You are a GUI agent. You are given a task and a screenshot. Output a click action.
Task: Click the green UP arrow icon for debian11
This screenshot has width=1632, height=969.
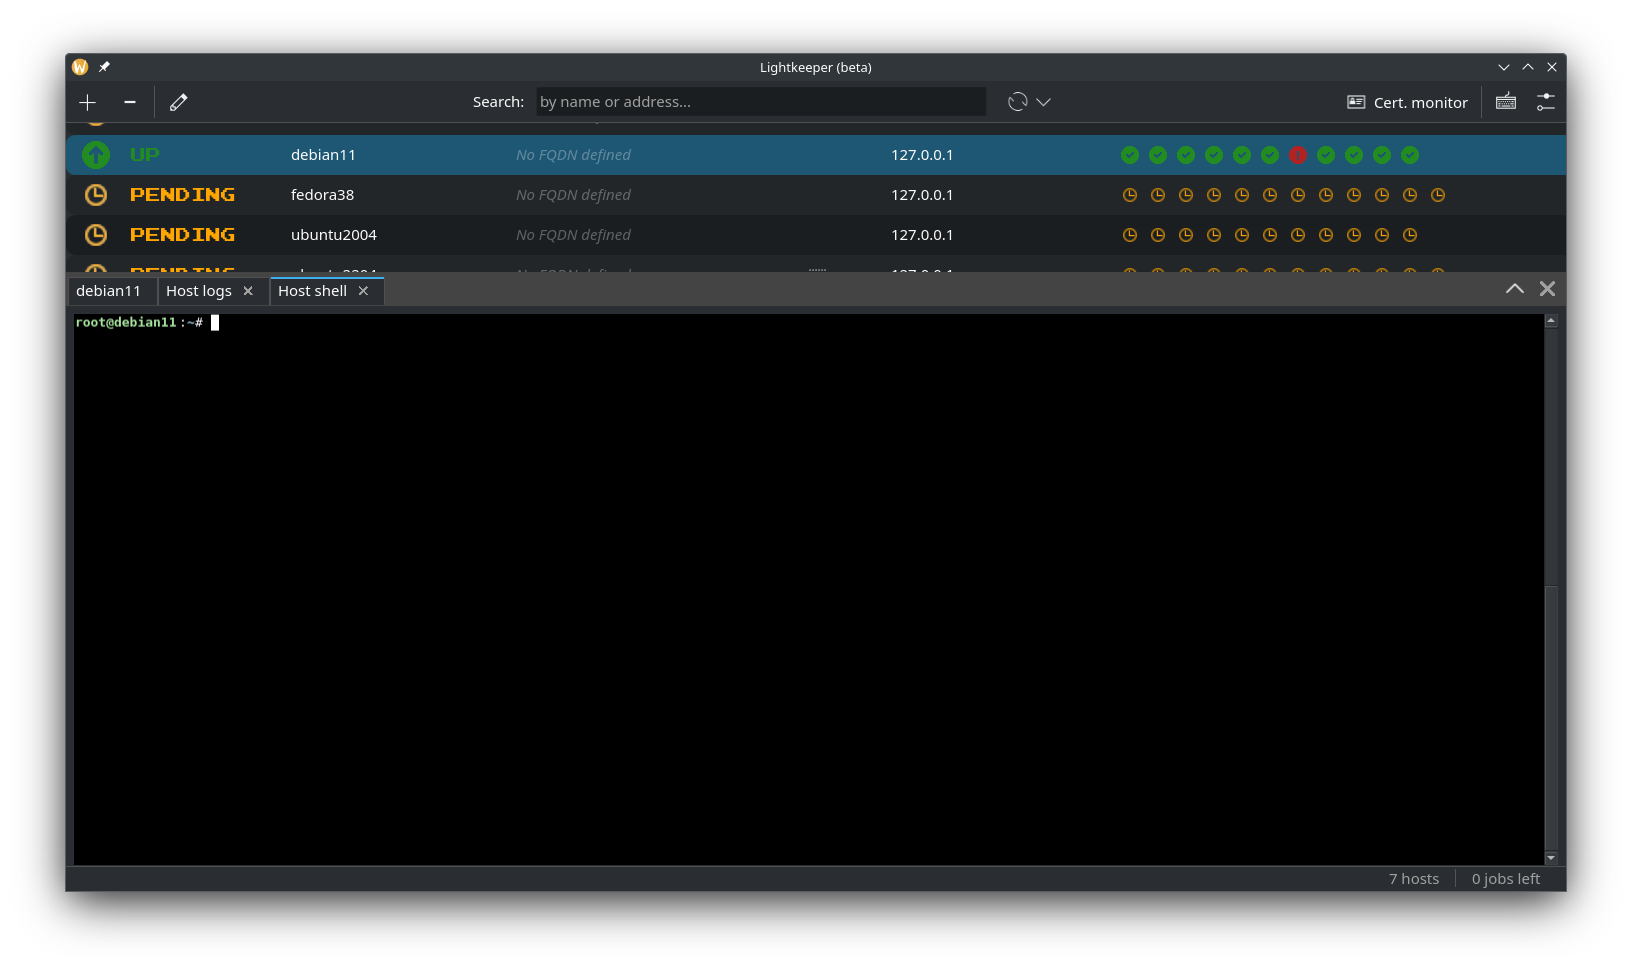tap(96, 155)
